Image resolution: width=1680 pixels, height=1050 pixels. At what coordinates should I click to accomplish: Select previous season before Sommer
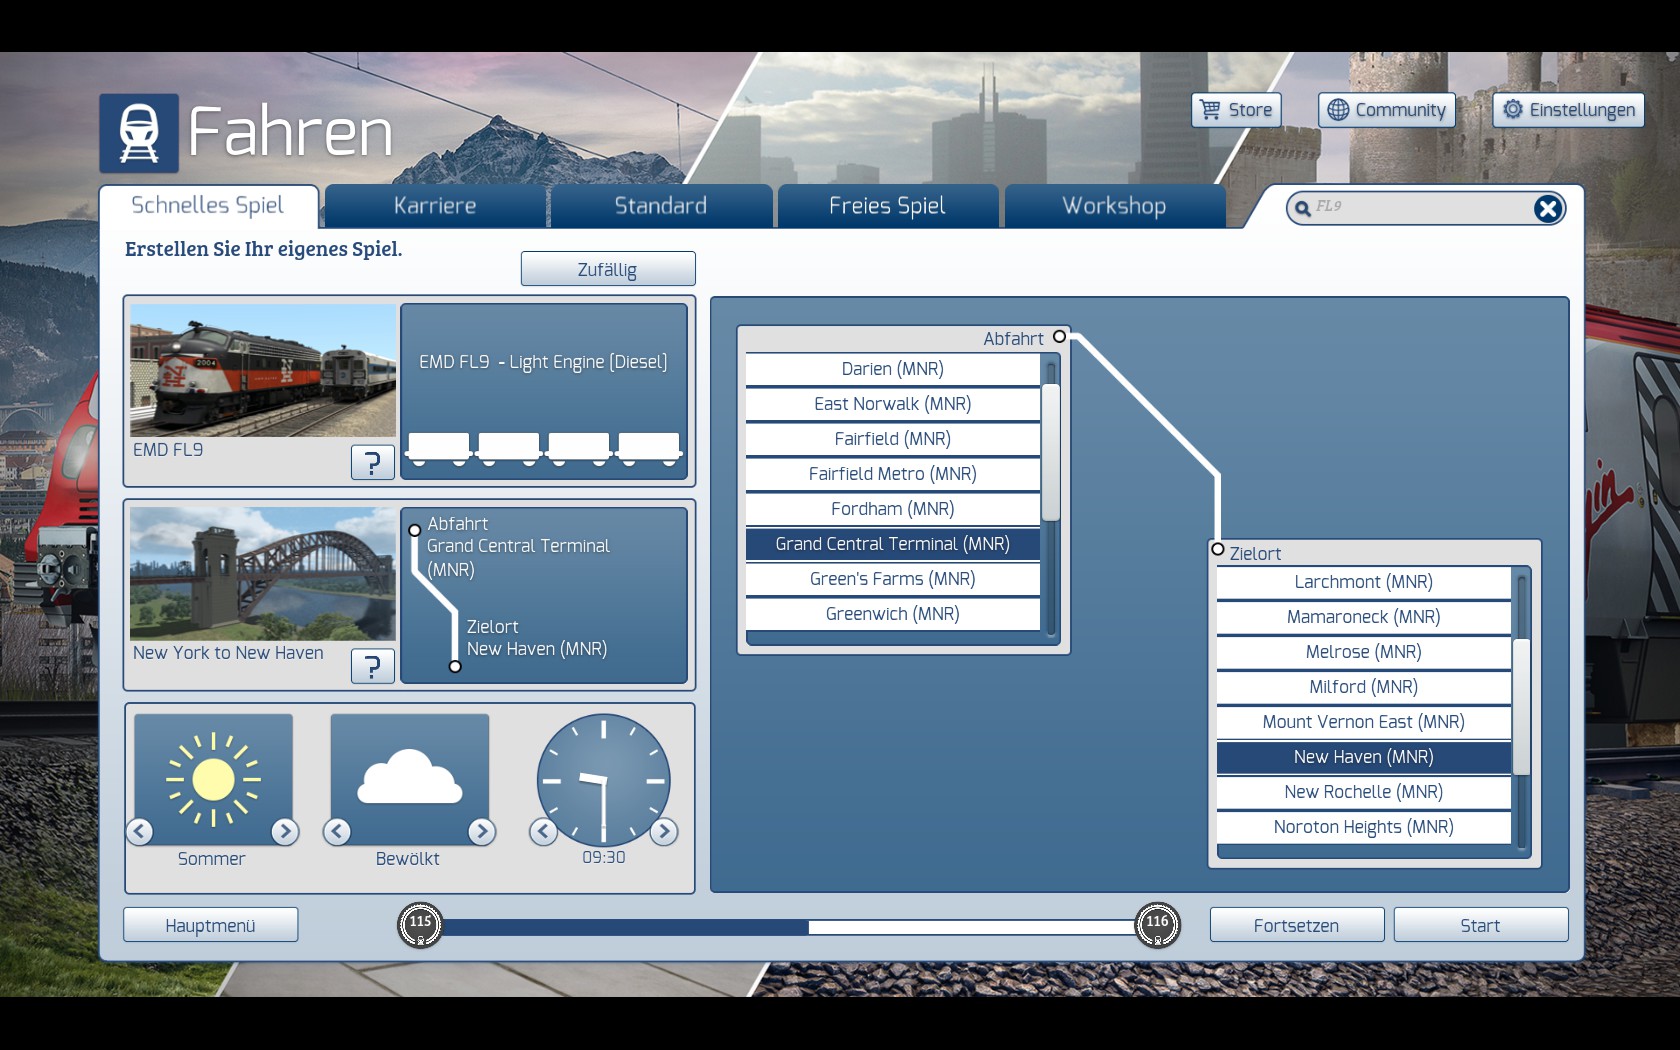(140, 831)
